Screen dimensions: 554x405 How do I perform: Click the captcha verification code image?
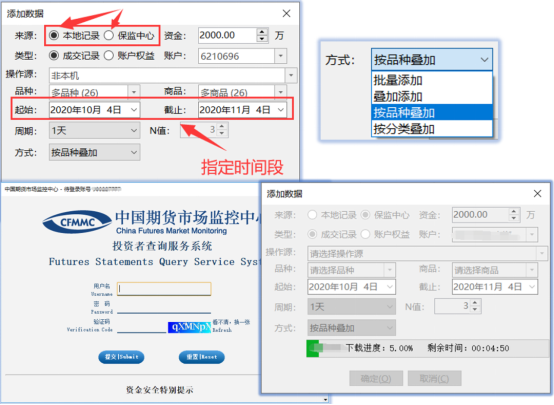[x=189, y=327]
